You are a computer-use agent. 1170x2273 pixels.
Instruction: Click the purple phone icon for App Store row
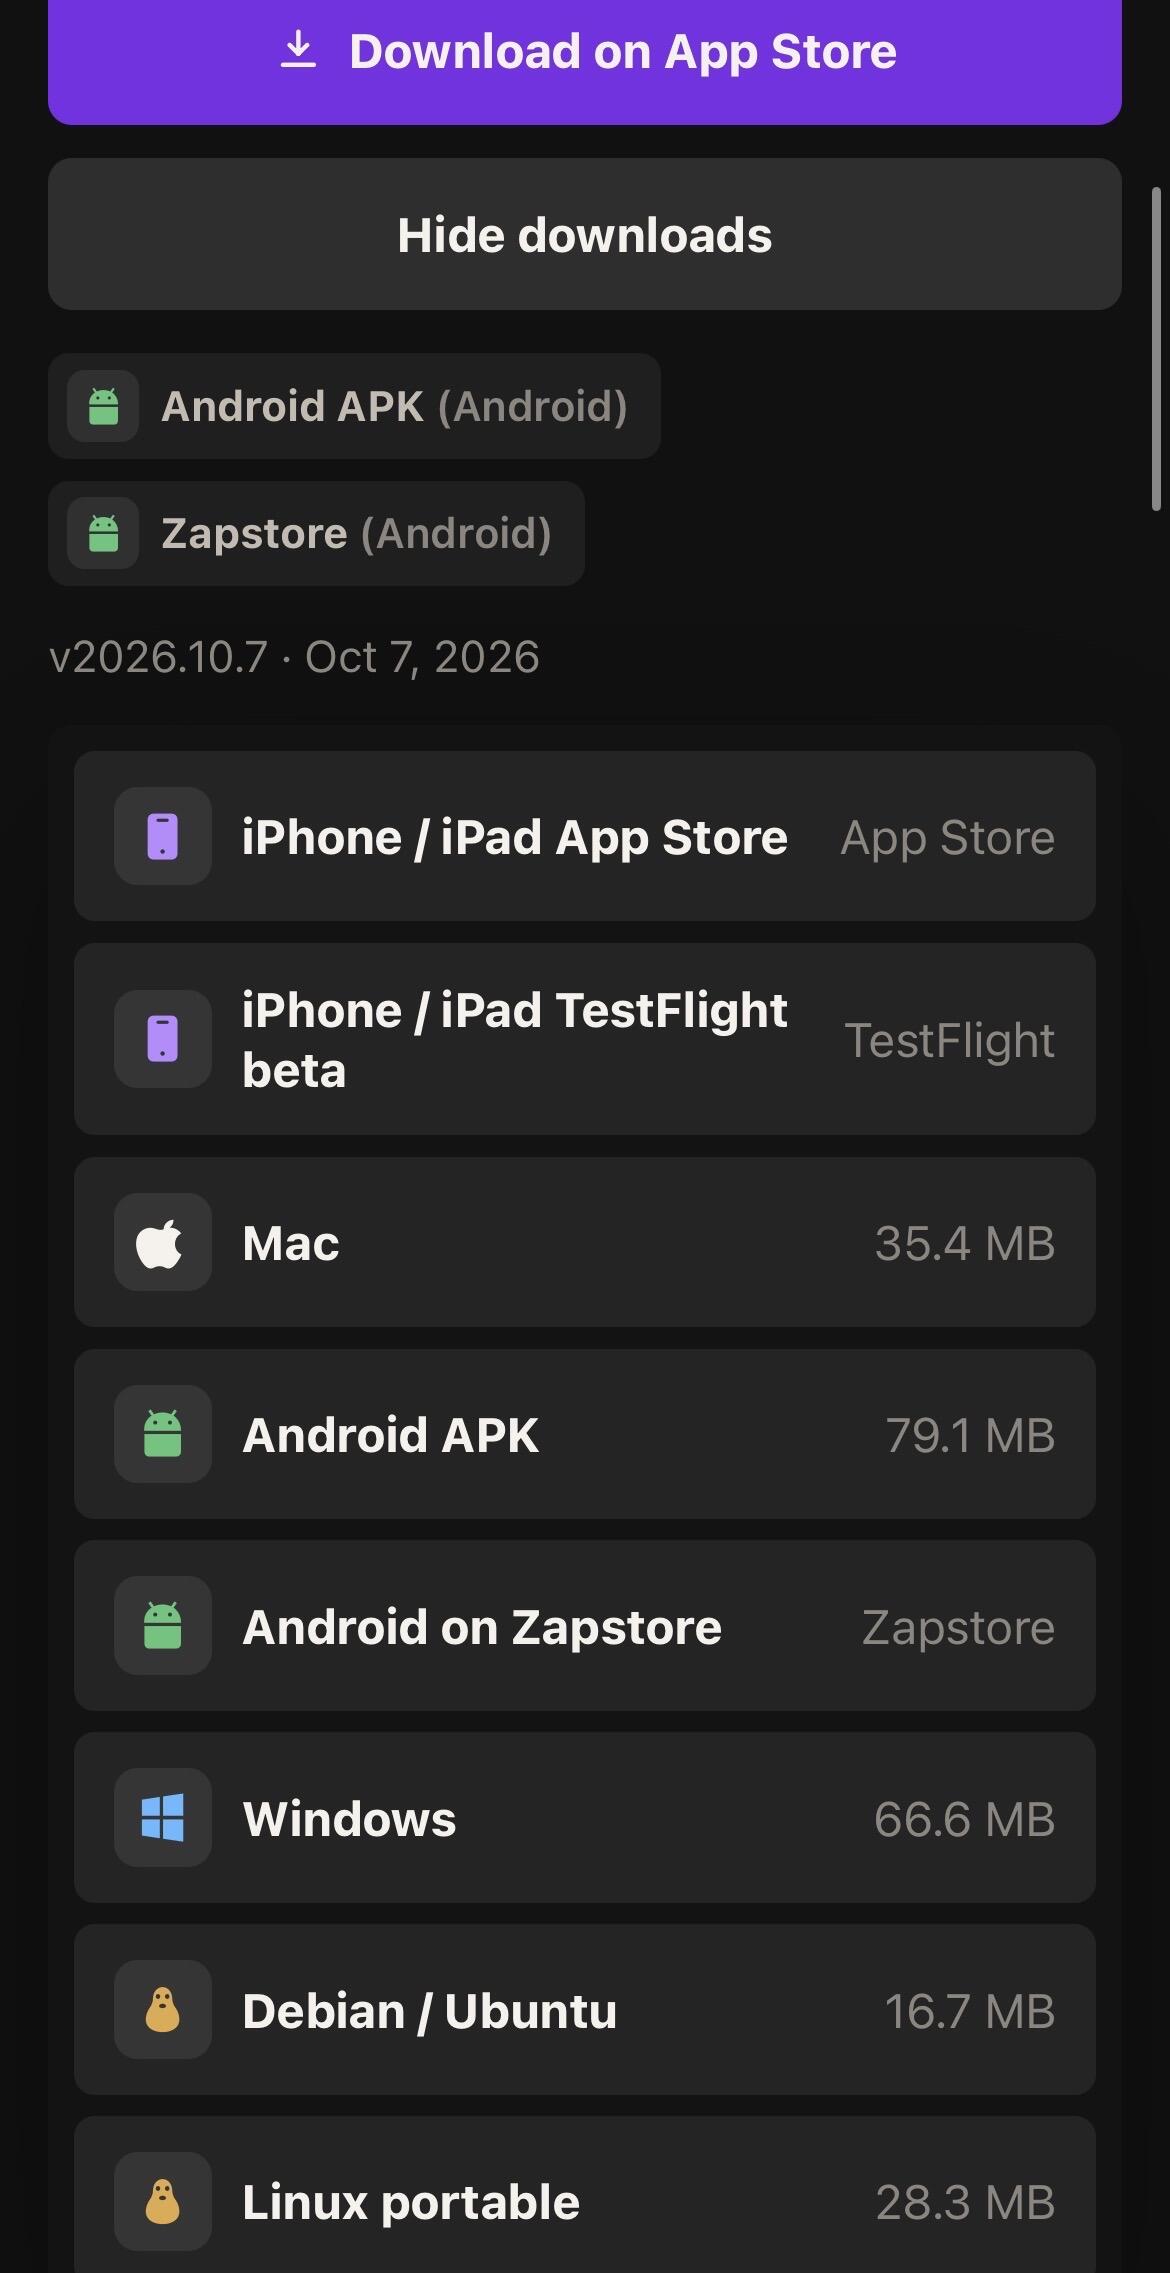click(163, 836)
